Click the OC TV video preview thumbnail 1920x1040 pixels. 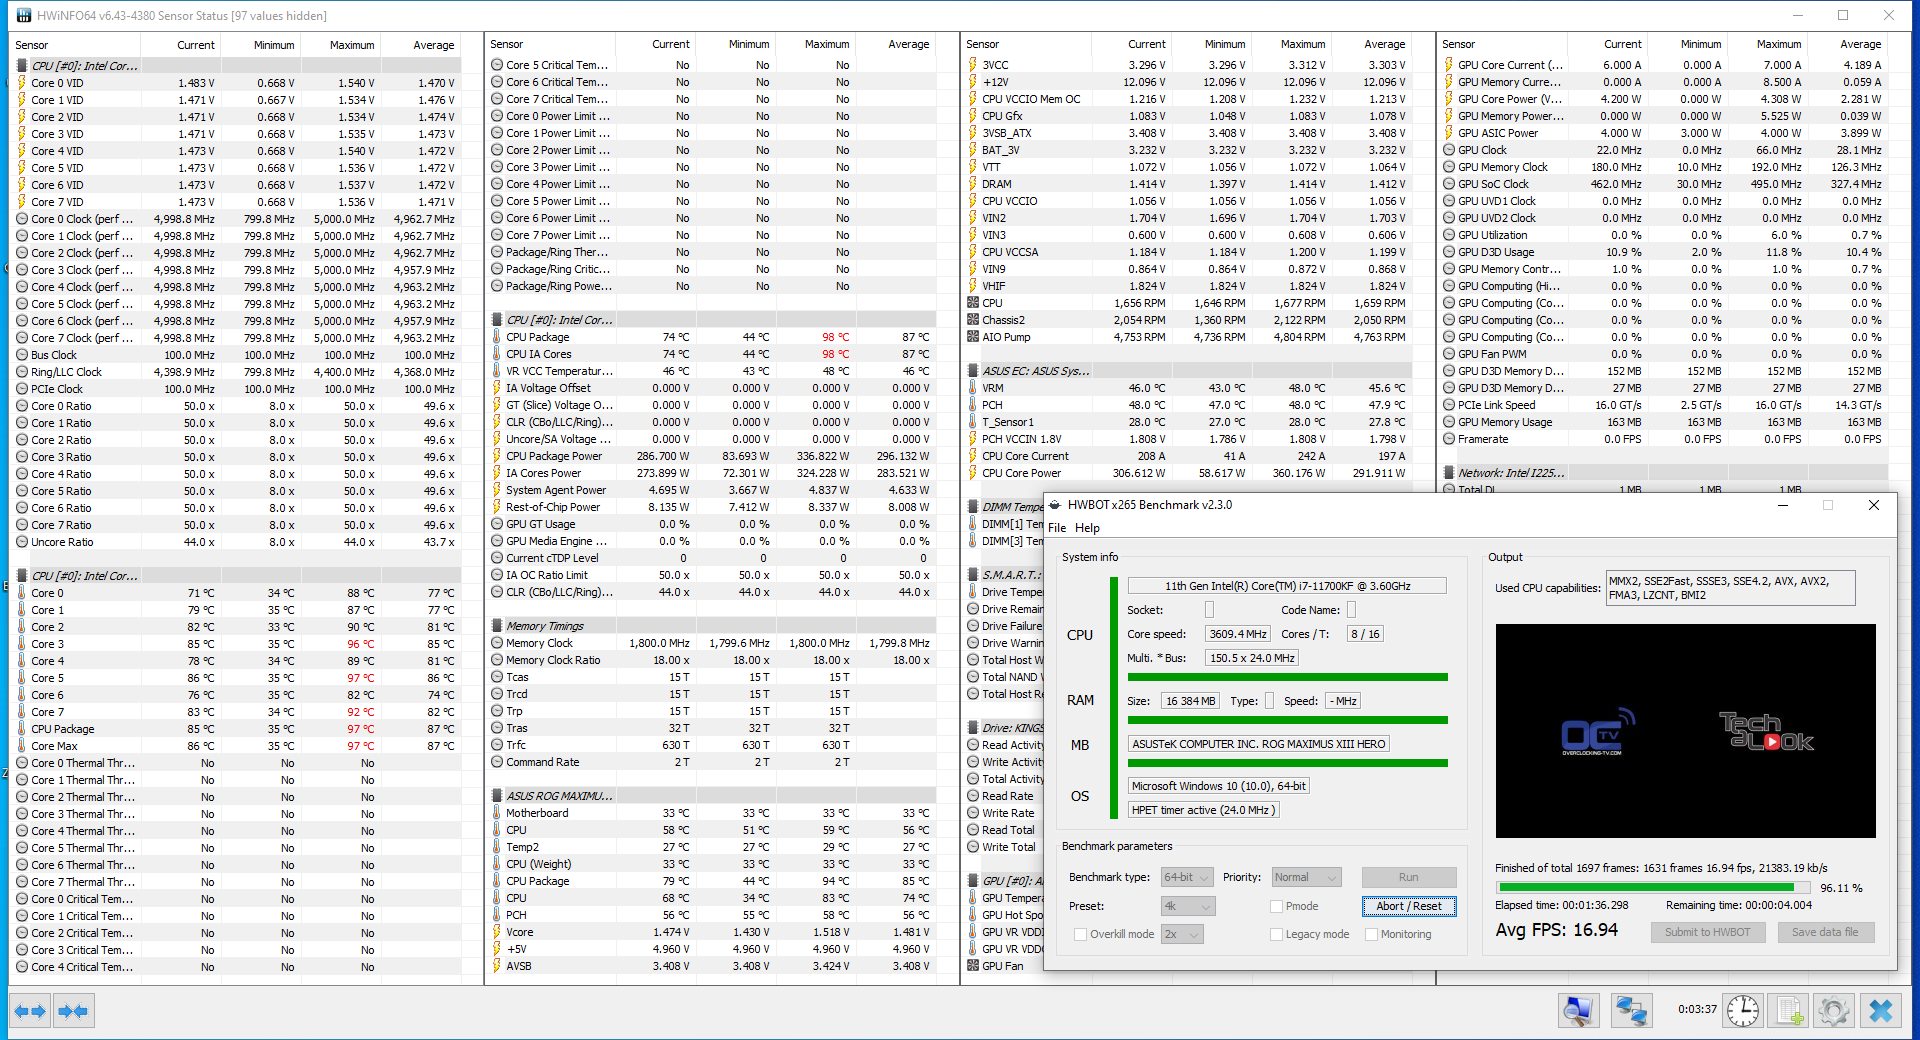click(x=1685, y=731)
